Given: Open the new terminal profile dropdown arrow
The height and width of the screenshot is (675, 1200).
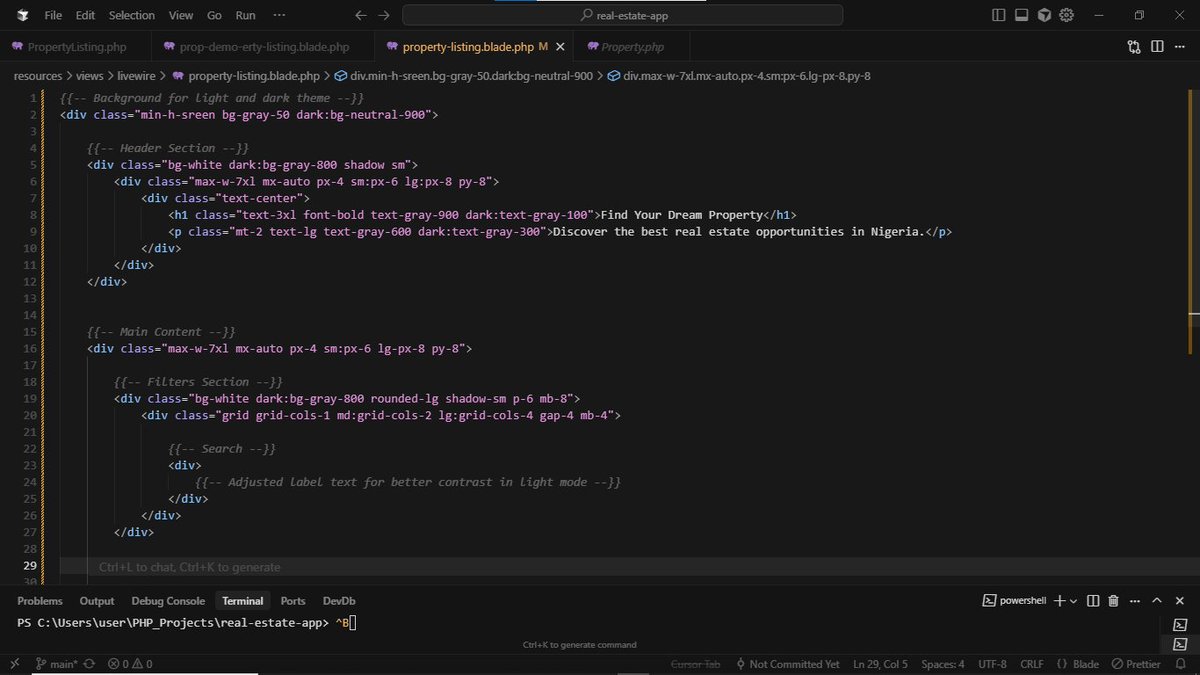Looking at the screenshot, I should (x=1074, y=601).
